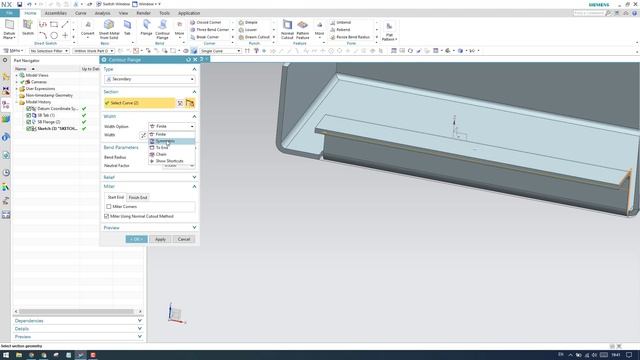Viewport: 640px width, 360px height.
Task: Click the Closed Corner tool
Action: (x=206, y=22)
